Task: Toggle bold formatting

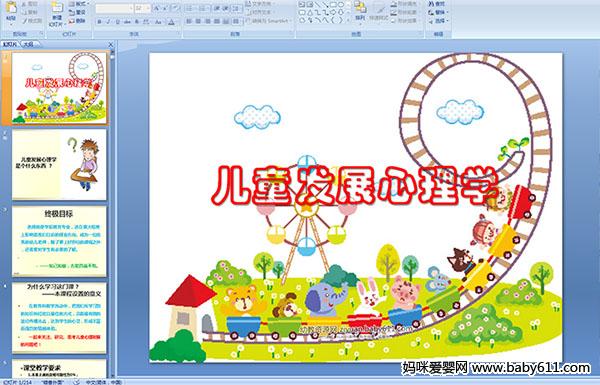Action: tap(100, 22)
